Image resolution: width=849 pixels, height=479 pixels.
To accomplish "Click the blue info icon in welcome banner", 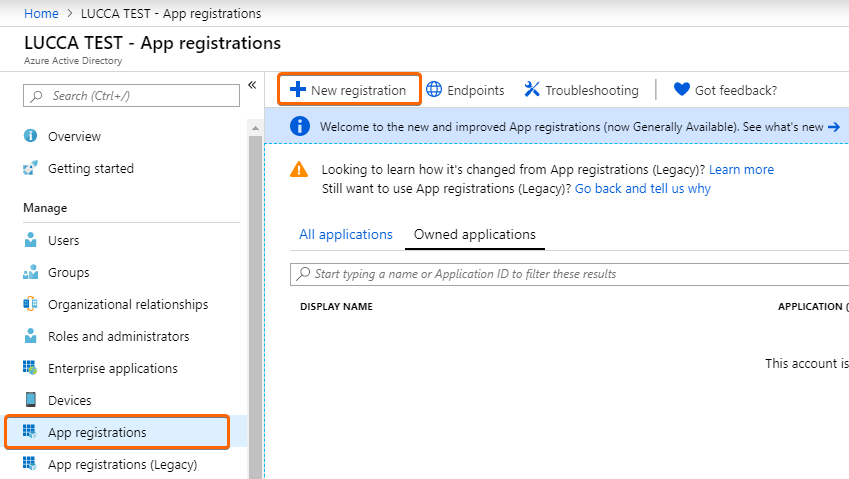I will [300, 126].
